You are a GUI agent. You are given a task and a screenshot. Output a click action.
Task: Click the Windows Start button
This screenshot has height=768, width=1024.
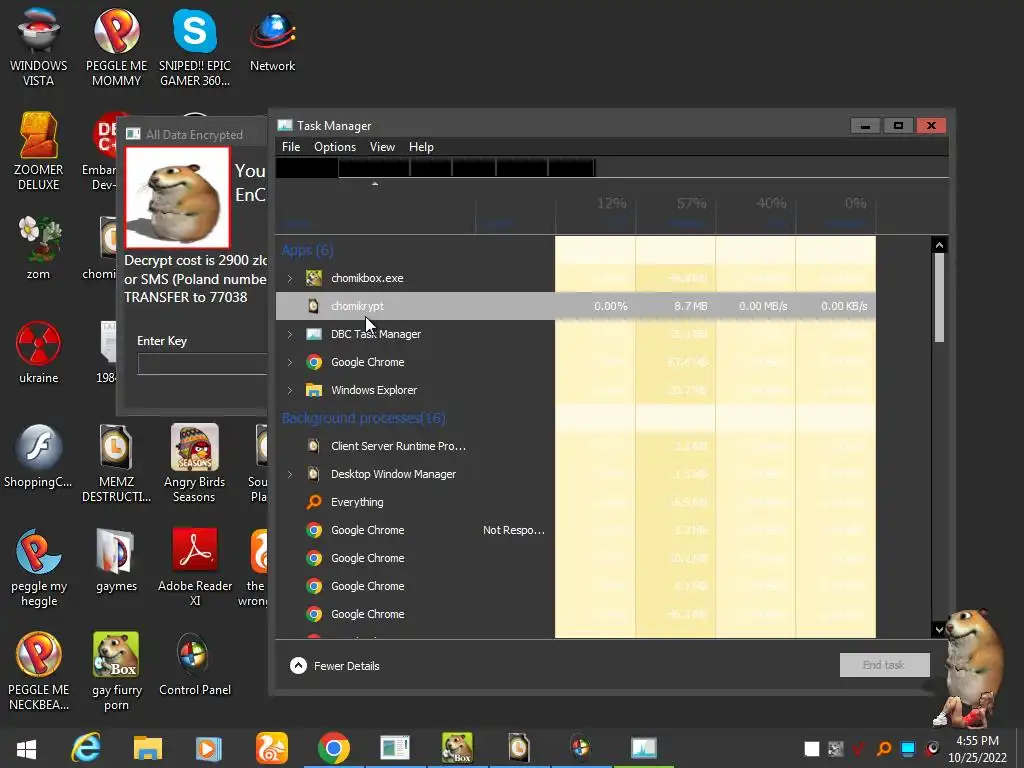tap(26, 748)
